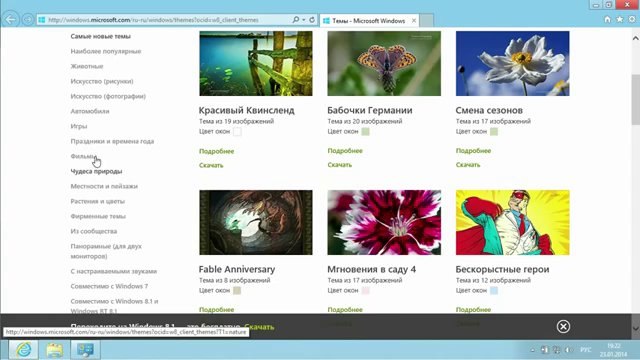Click 'Скачать' under Смена сезонов
Screen dimensions: 640x360
pos(468,165)
